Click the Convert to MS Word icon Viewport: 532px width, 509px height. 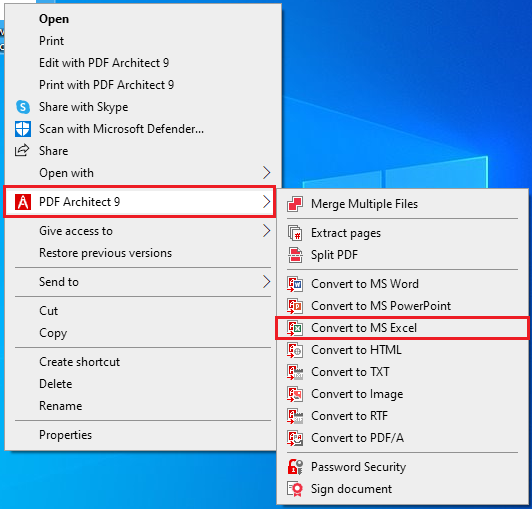point(295,284)
